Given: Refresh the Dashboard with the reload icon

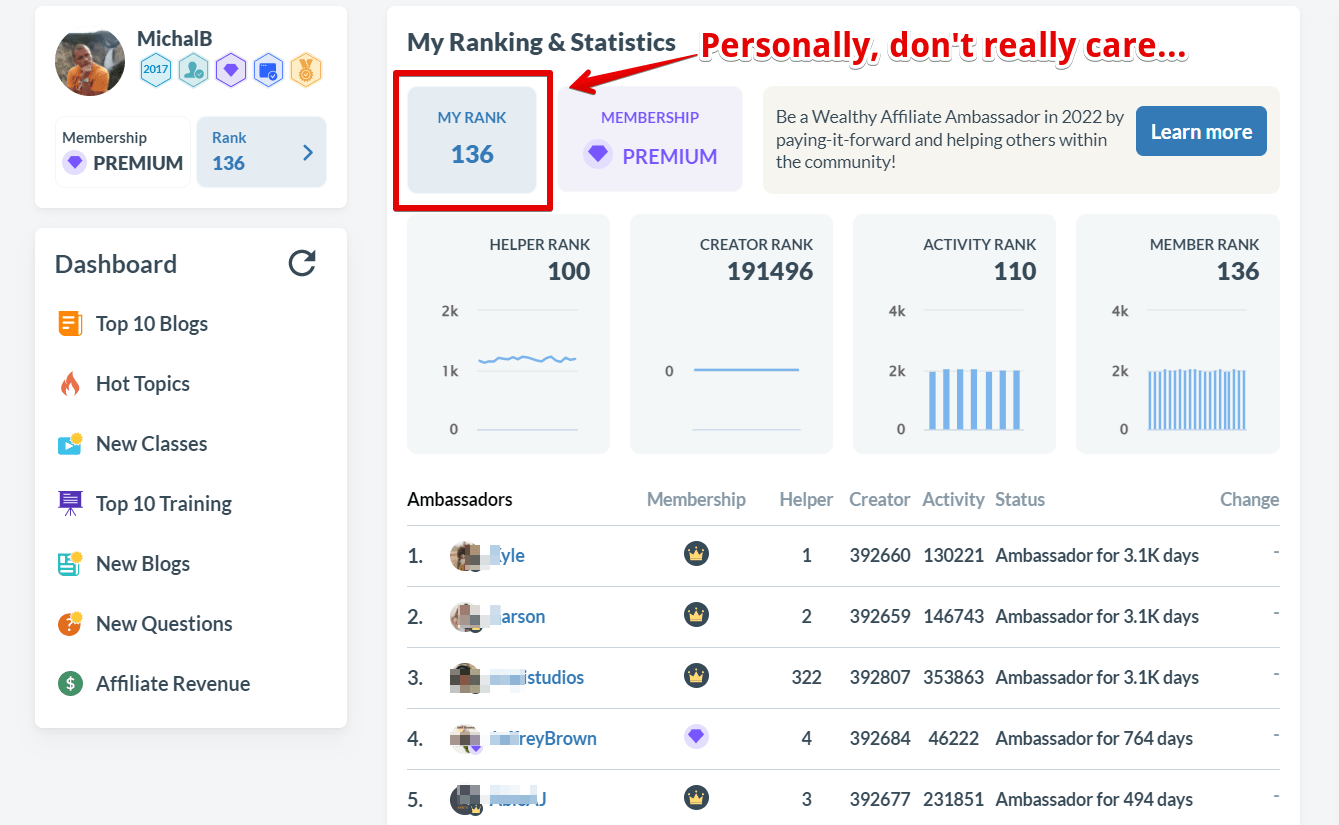Looking at the screenshot, I should [x=302, y=263].
